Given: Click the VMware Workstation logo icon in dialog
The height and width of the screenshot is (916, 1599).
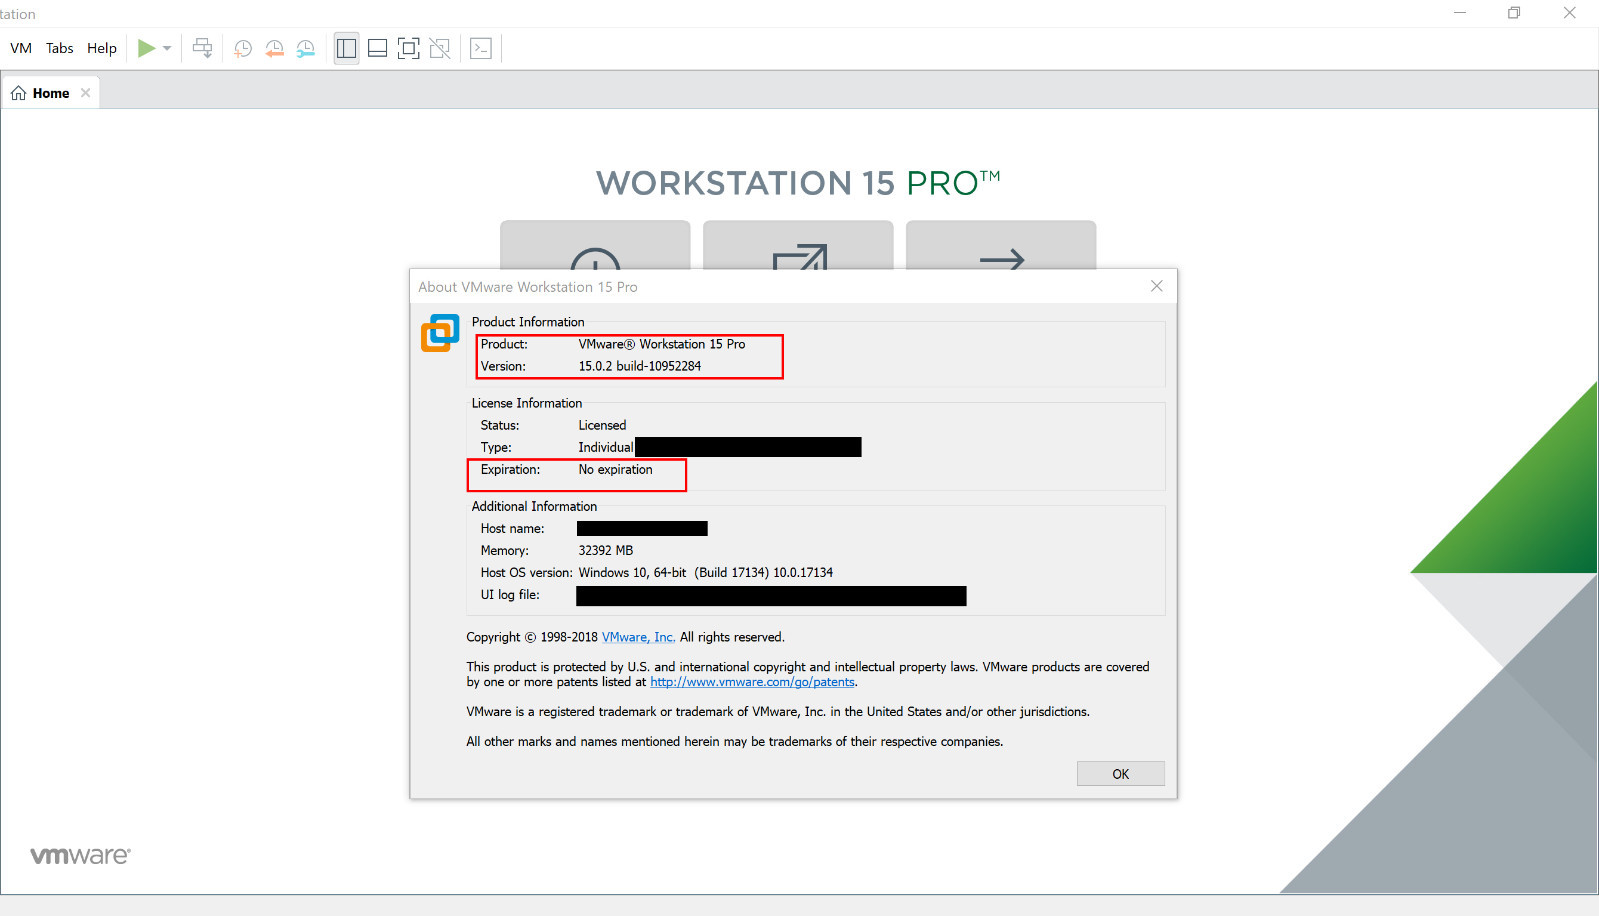Looking at the screenshot, I should pos(440,333).
